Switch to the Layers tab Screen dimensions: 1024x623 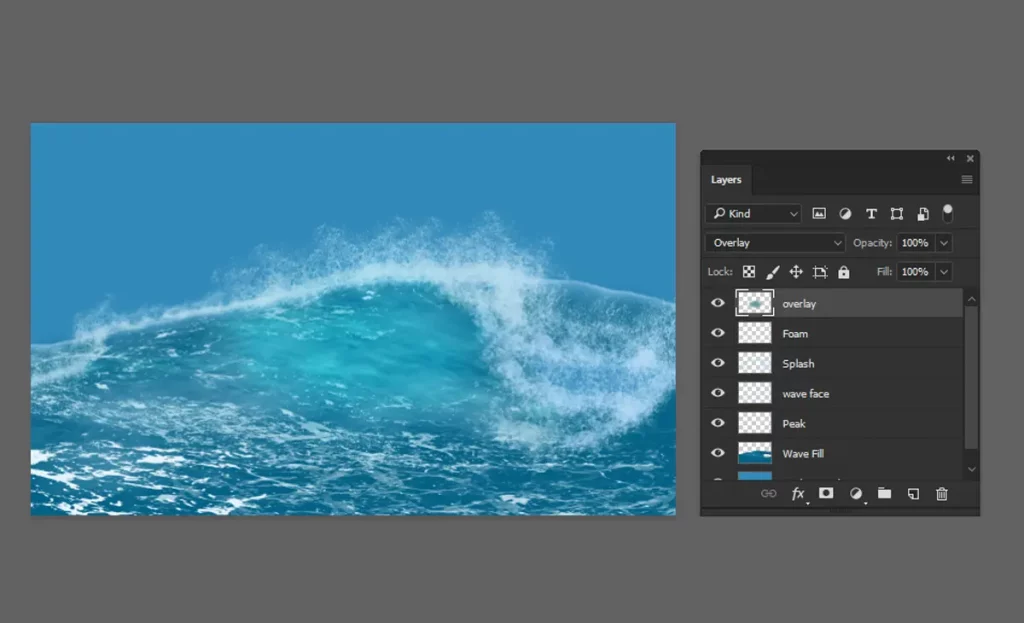pyautogui.click(x=727, y=180)
